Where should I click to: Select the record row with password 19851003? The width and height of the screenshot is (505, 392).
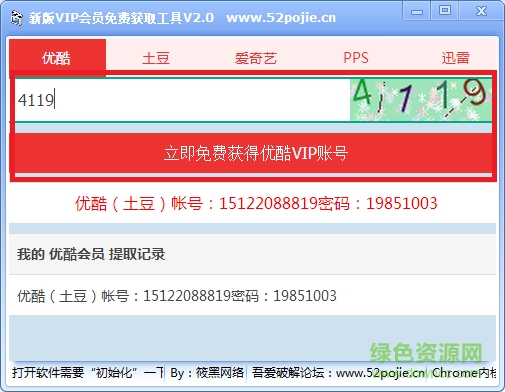coord(252,295)
